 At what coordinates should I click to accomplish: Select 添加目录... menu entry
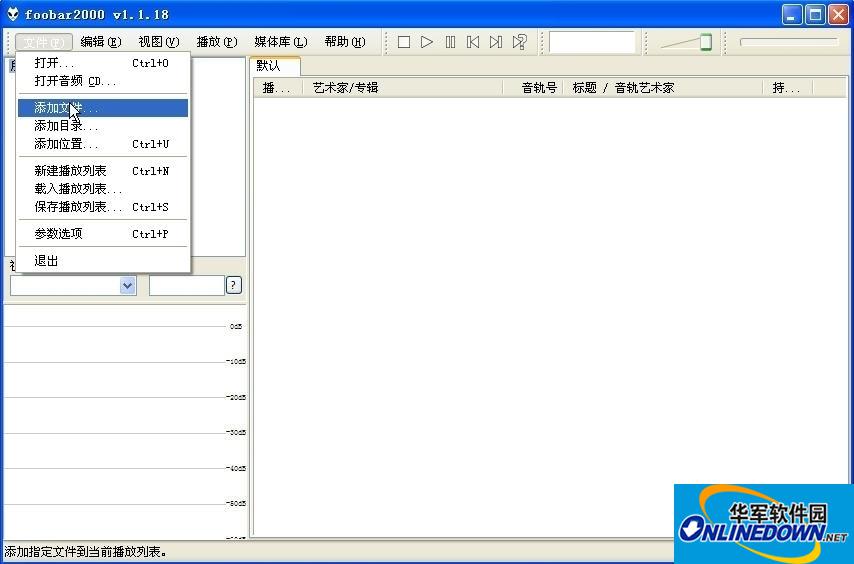tap(103, 126)
